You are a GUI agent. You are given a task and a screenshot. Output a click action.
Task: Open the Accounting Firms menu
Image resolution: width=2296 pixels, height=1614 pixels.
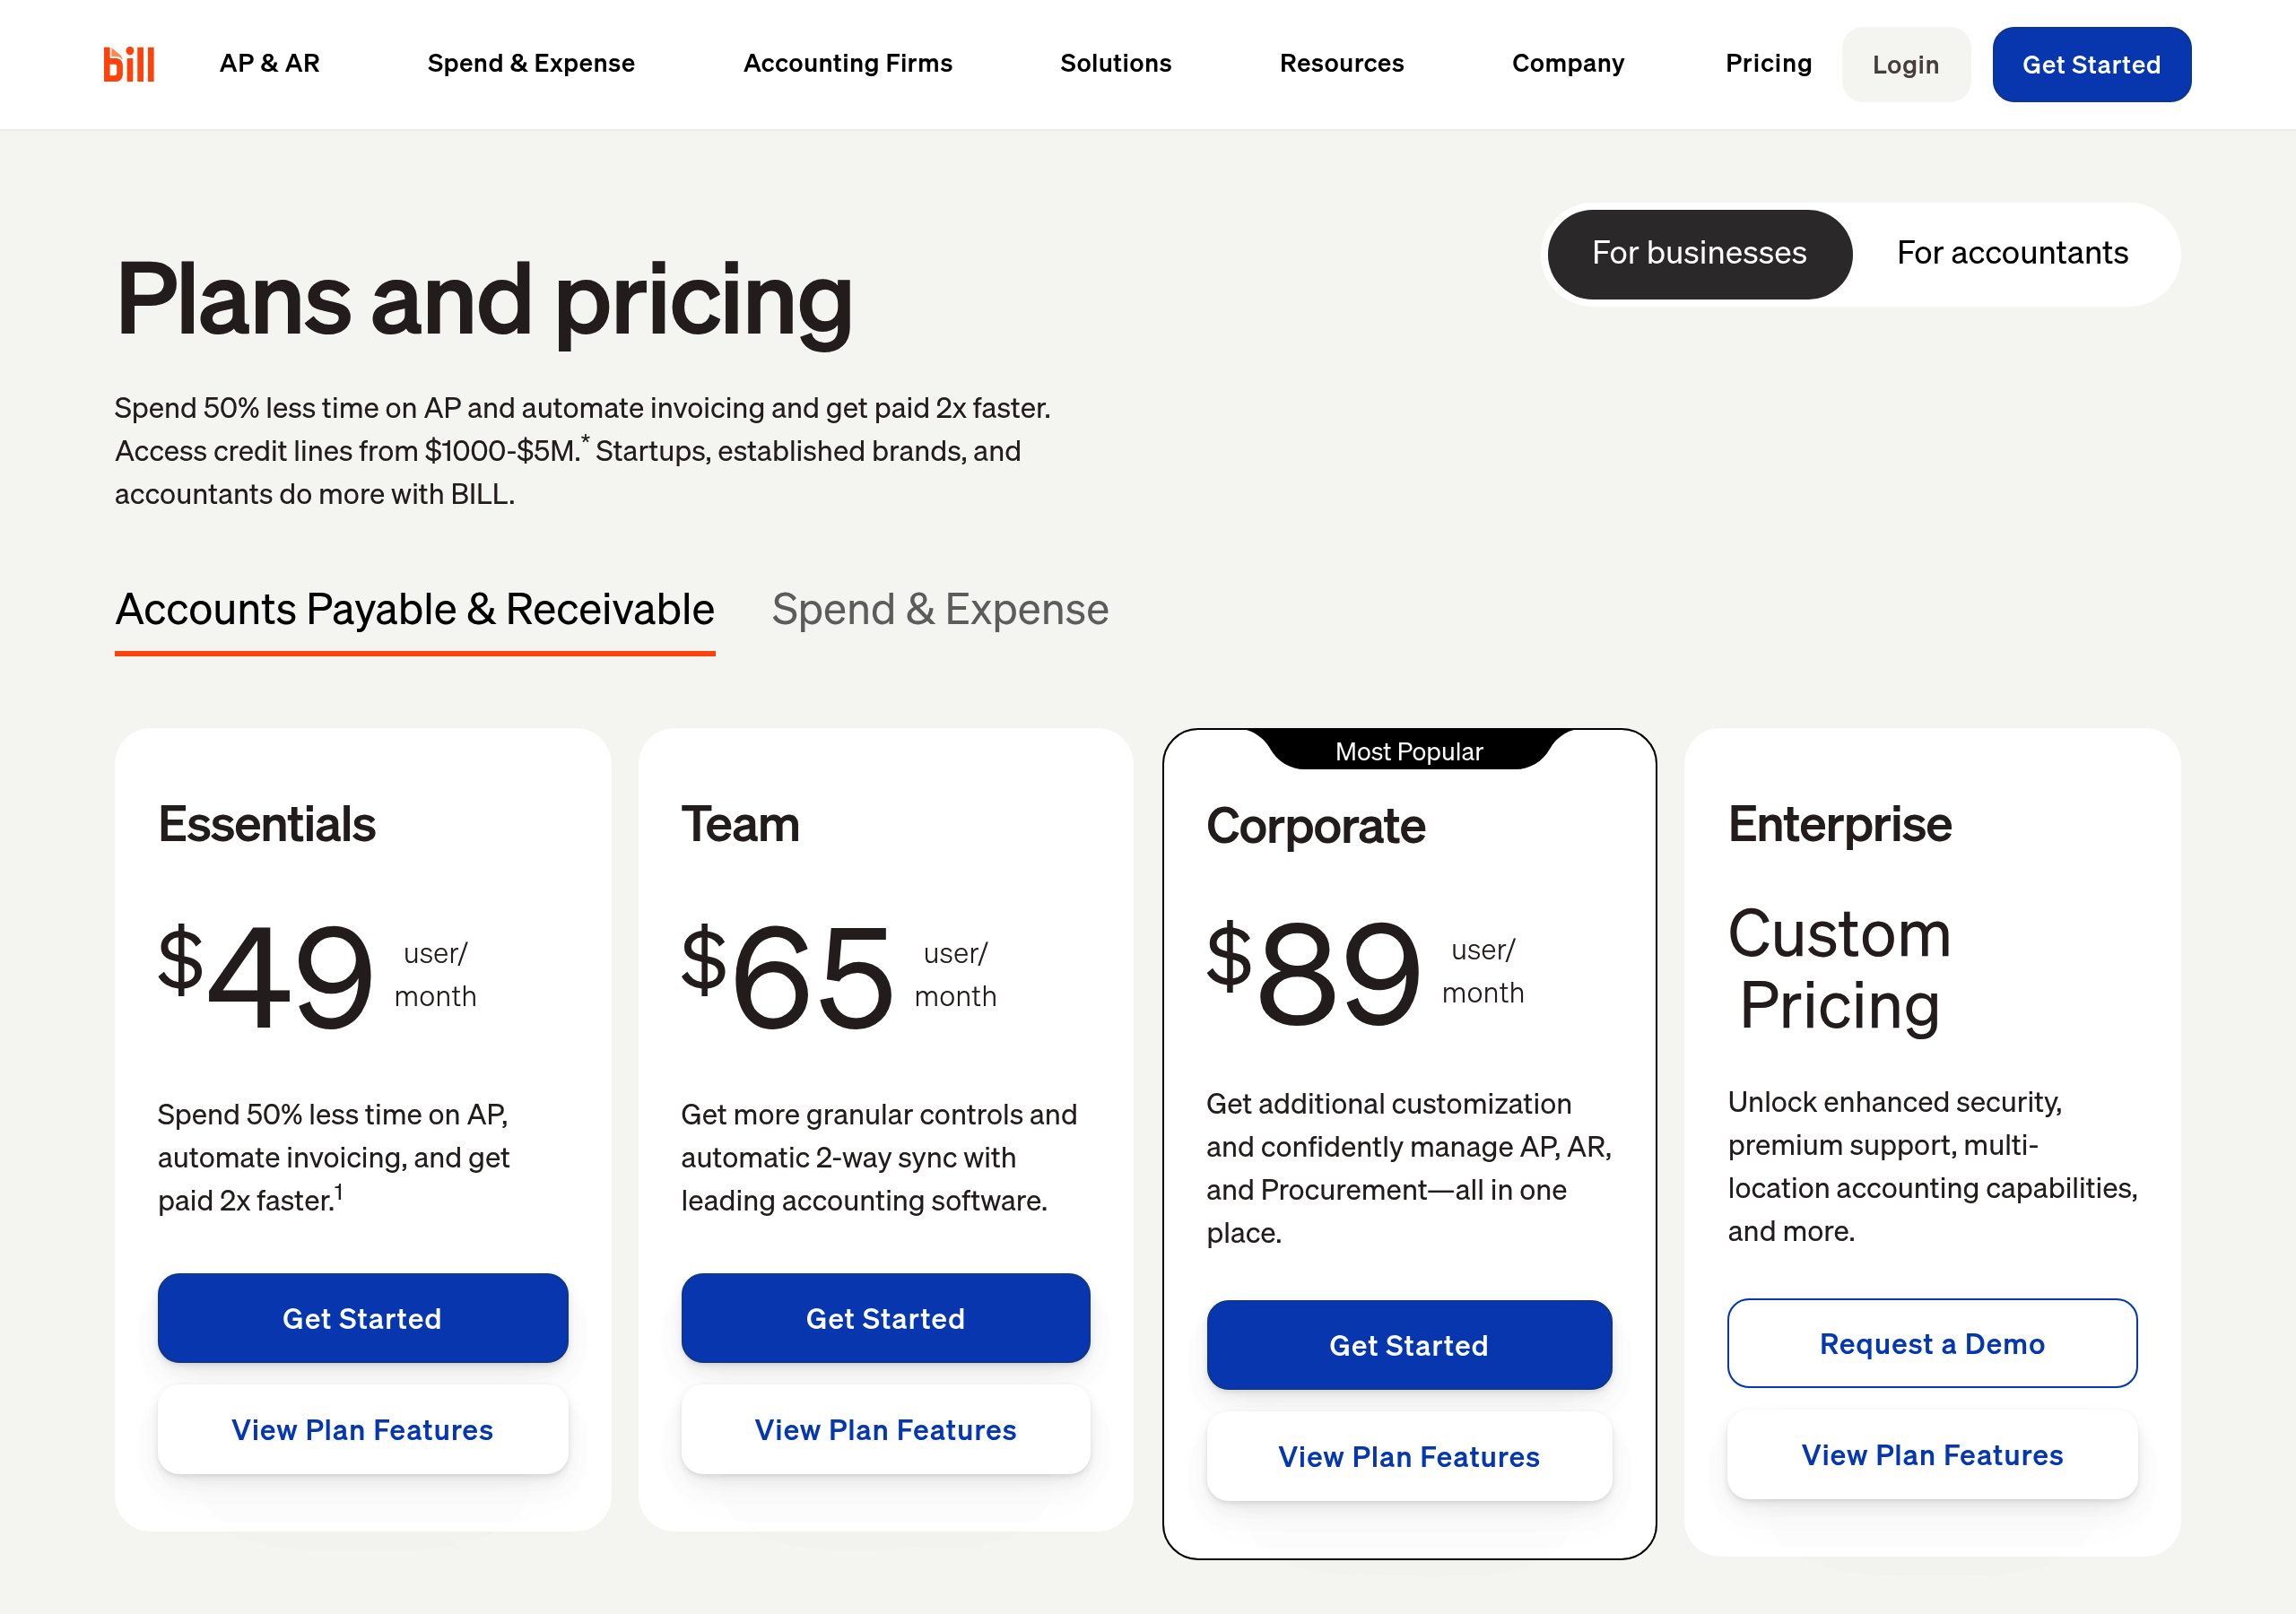click(847, 63)
